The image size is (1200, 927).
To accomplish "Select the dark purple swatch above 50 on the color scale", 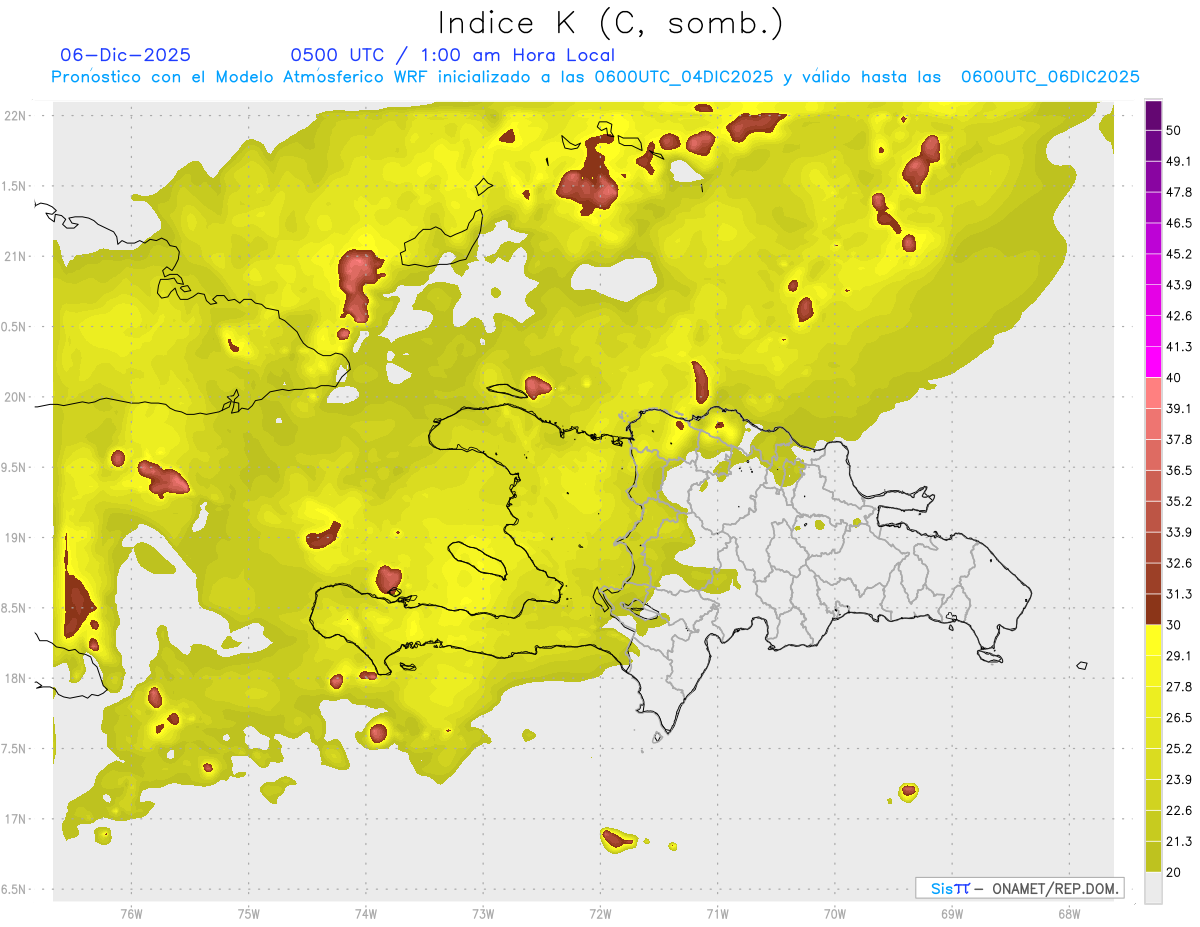I will pyautogui.click(x=1154, y=115).
